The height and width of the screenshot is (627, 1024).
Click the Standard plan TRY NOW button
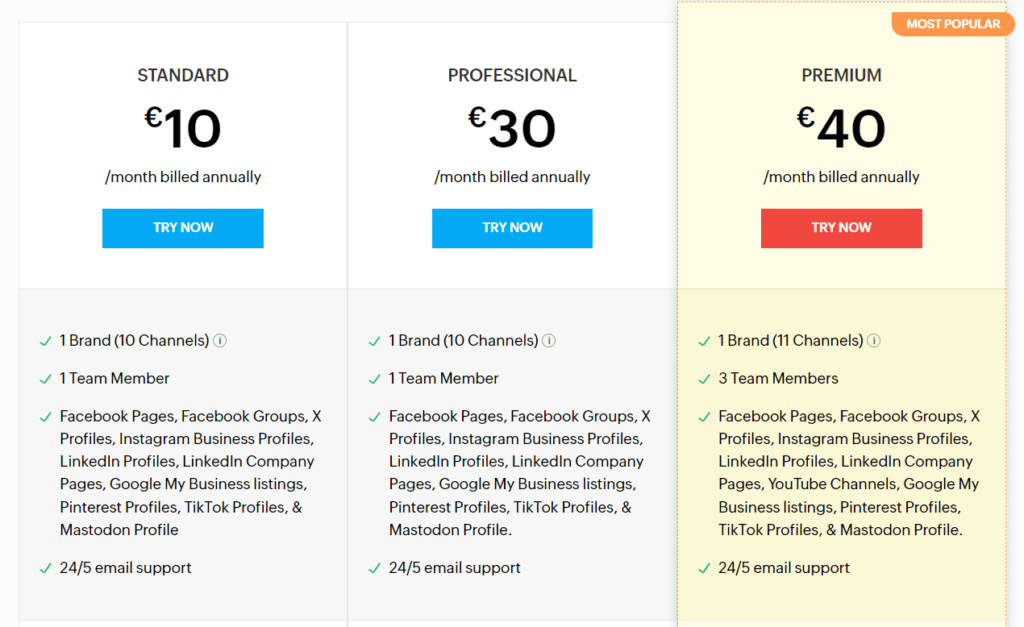183,228
